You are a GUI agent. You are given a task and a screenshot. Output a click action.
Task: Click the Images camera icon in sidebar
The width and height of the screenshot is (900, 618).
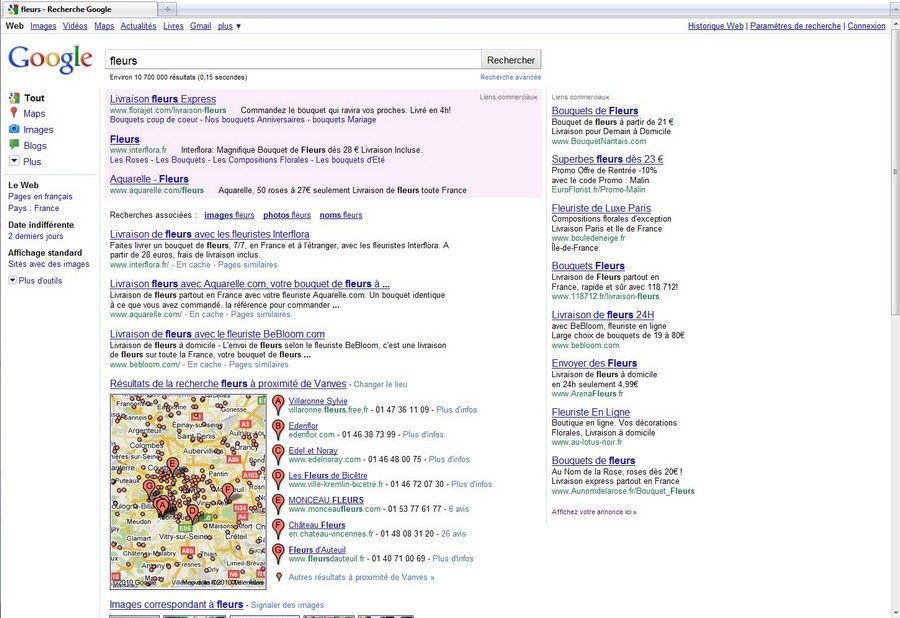coord(14,130)
